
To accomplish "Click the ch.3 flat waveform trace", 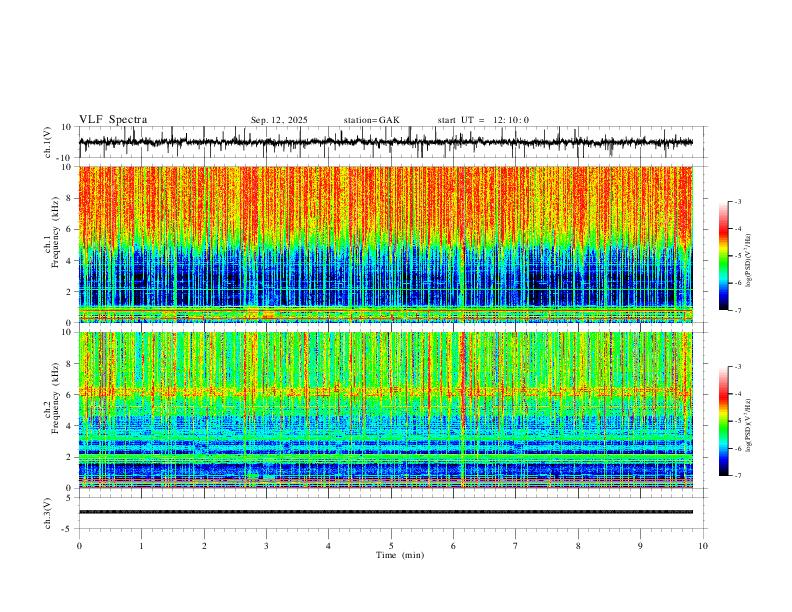I will point(386,512).
